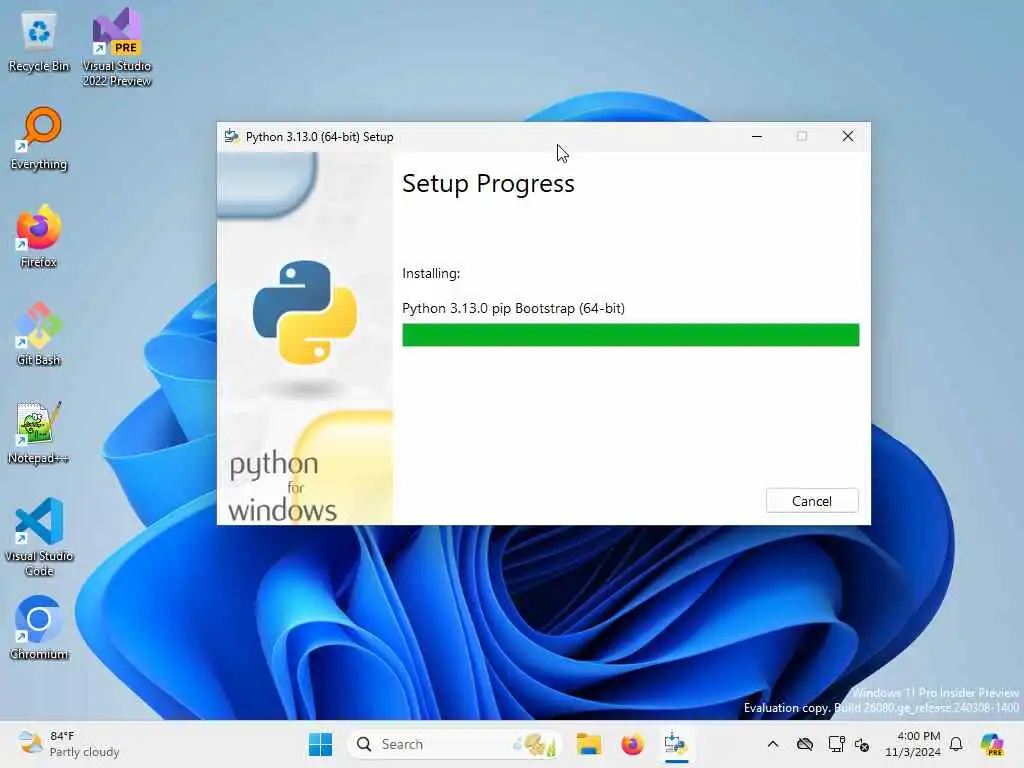Click the 'Python 3.13.0 pip Bootstrap (64-bit)' text
Image resolution: width=1024 pixels, height=768 pixels.
513,308
